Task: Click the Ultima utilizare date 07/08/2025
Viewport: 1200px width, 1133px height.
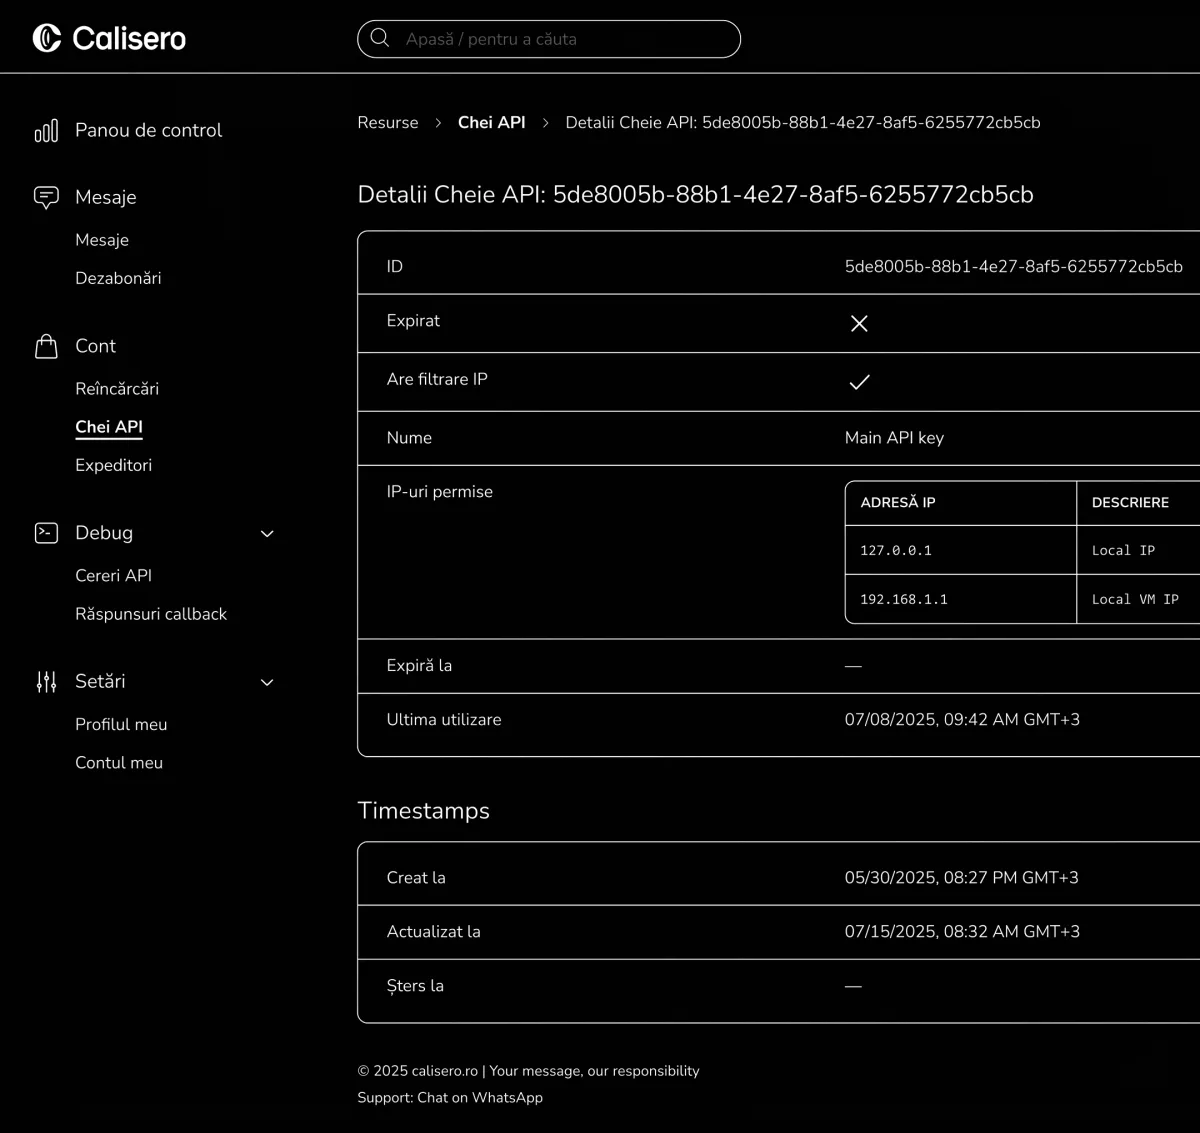Action: click(x=962, y=719)
